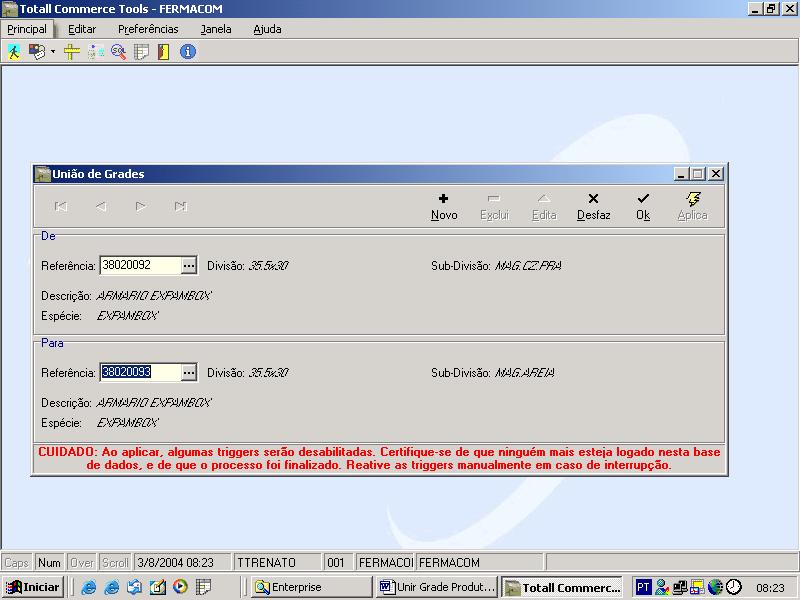This screenshot has width=800, height=600.
Task: Click the door exit icon
Action: coord(163,52)
